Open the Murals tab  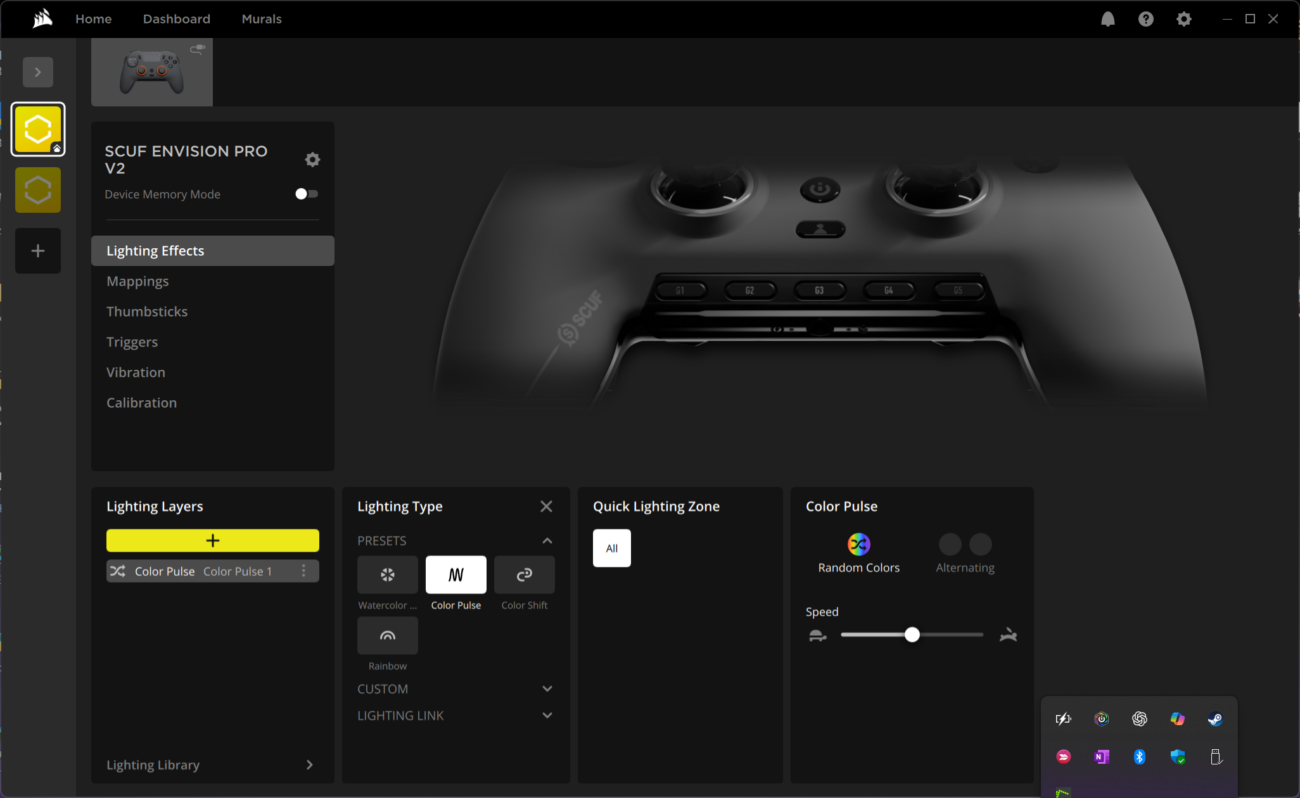(x=262, y=19)
